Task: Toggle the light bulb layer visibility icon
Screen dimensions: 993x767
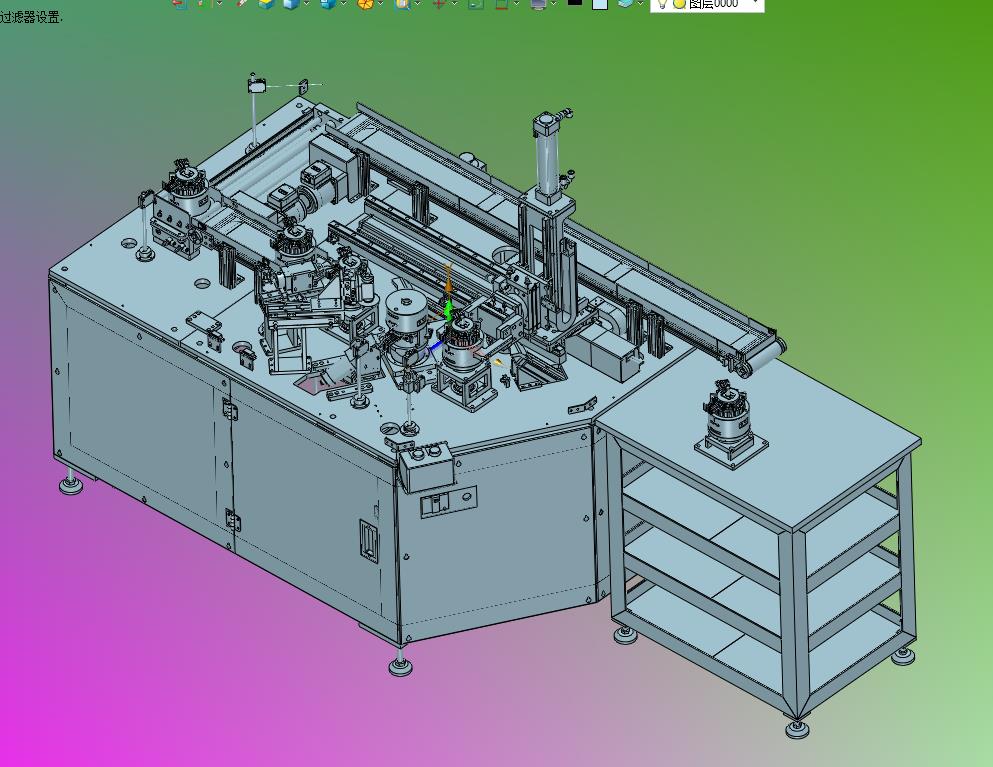Action: pyautogui.click(x=662, y=3)
